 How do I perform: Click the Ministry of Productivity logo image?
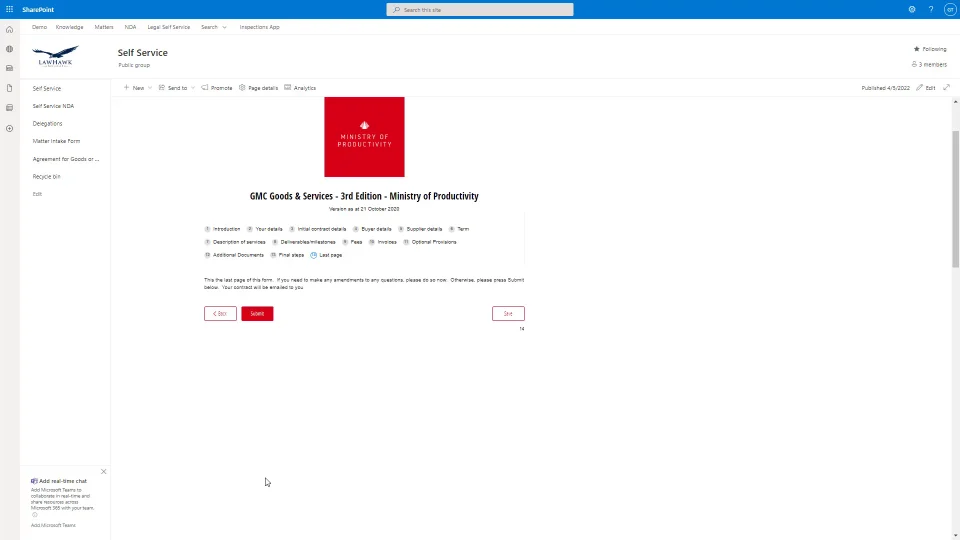click(364, 137)
